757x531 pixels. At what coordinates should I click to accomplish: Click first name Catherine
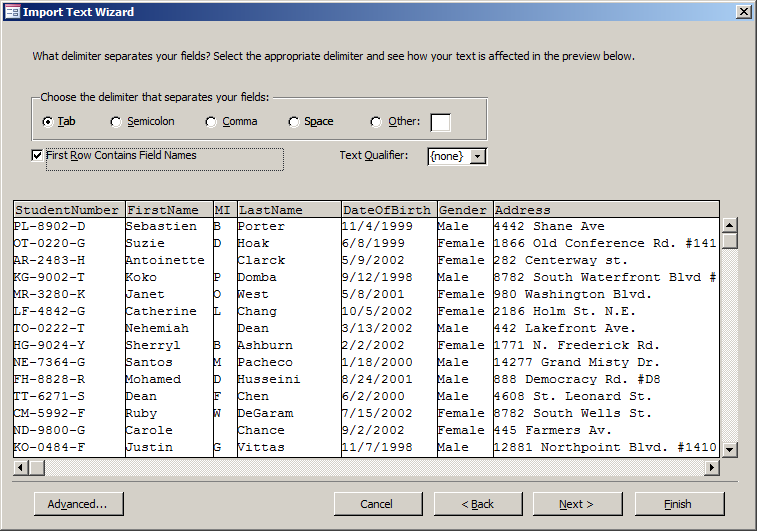(161, 311)
